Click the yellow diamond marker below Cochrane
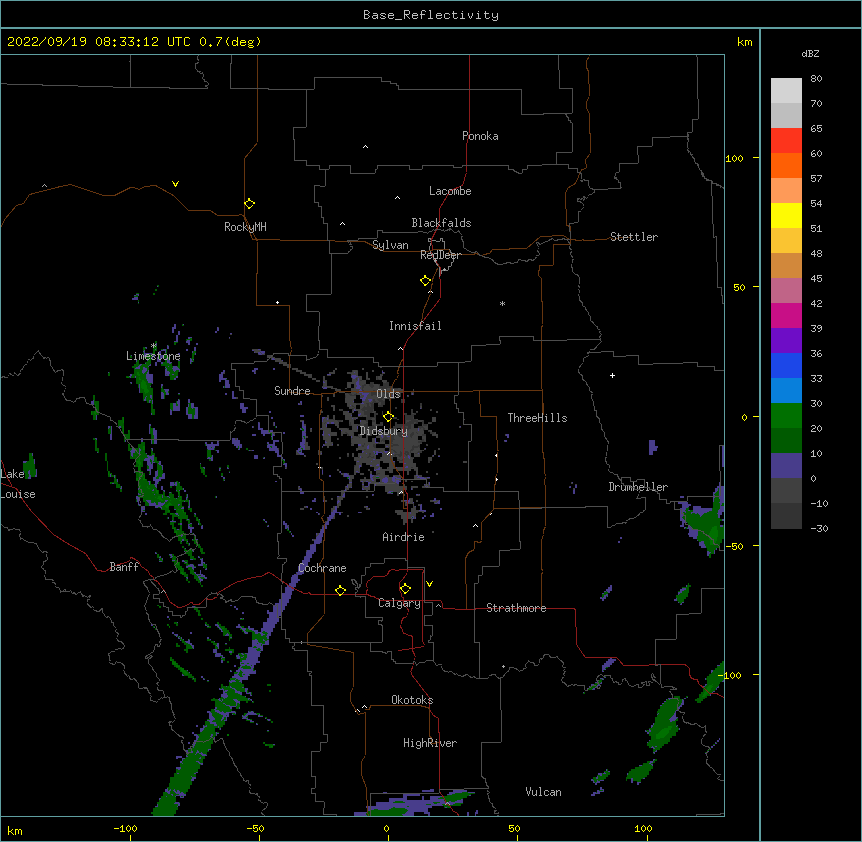Image resolution: width=862 pixels, height=842 pixels. 340,590
